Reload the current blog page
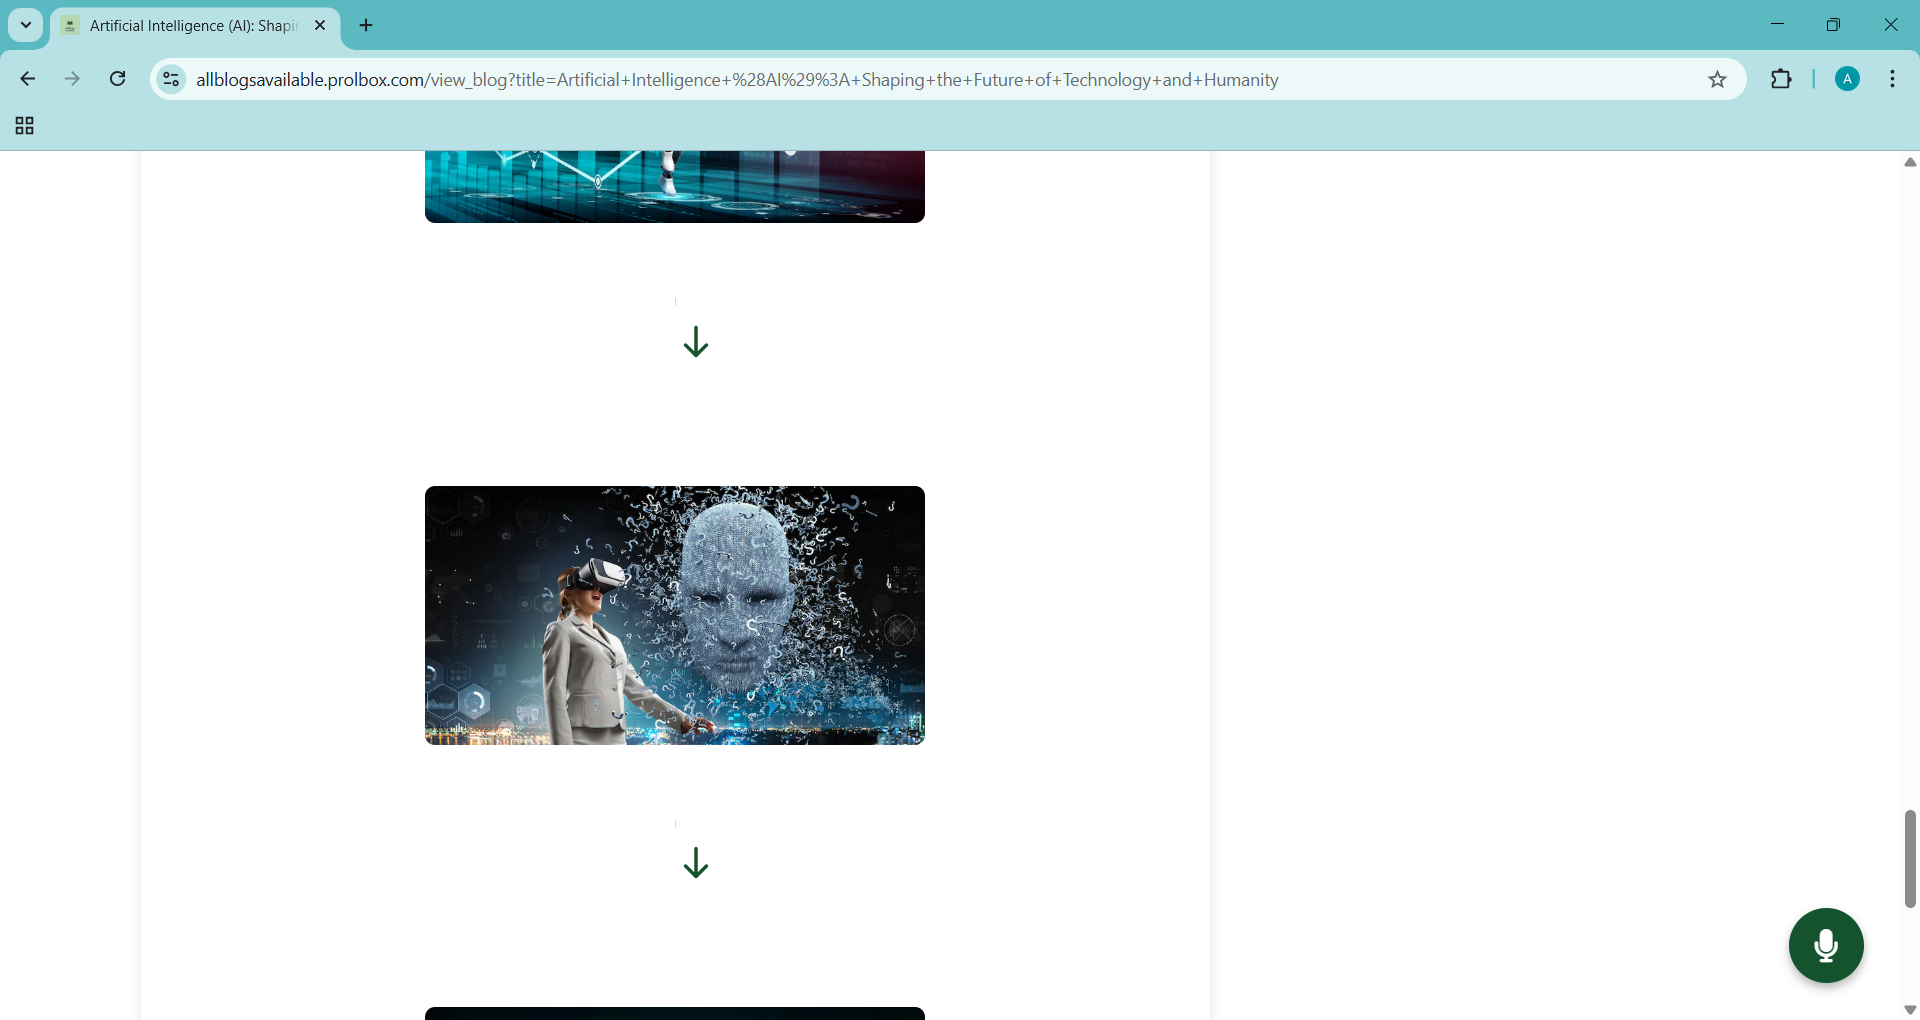 tap(118, 80)
